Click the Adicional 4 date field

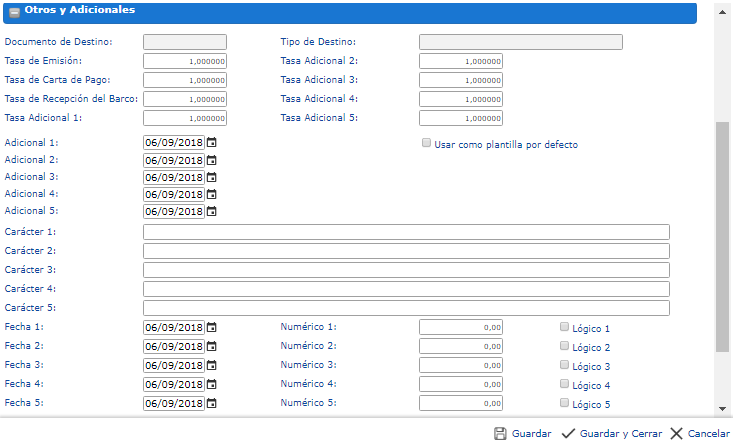(174, 194)
